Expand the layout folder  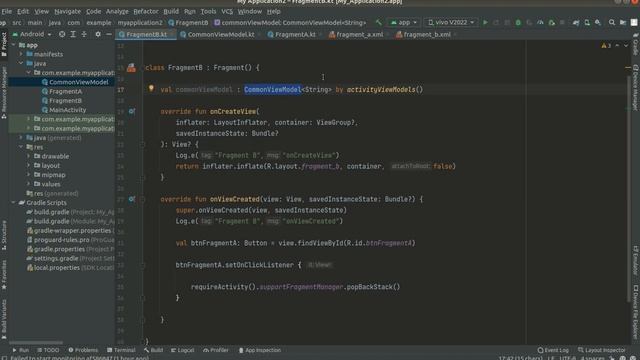[29, 165]
